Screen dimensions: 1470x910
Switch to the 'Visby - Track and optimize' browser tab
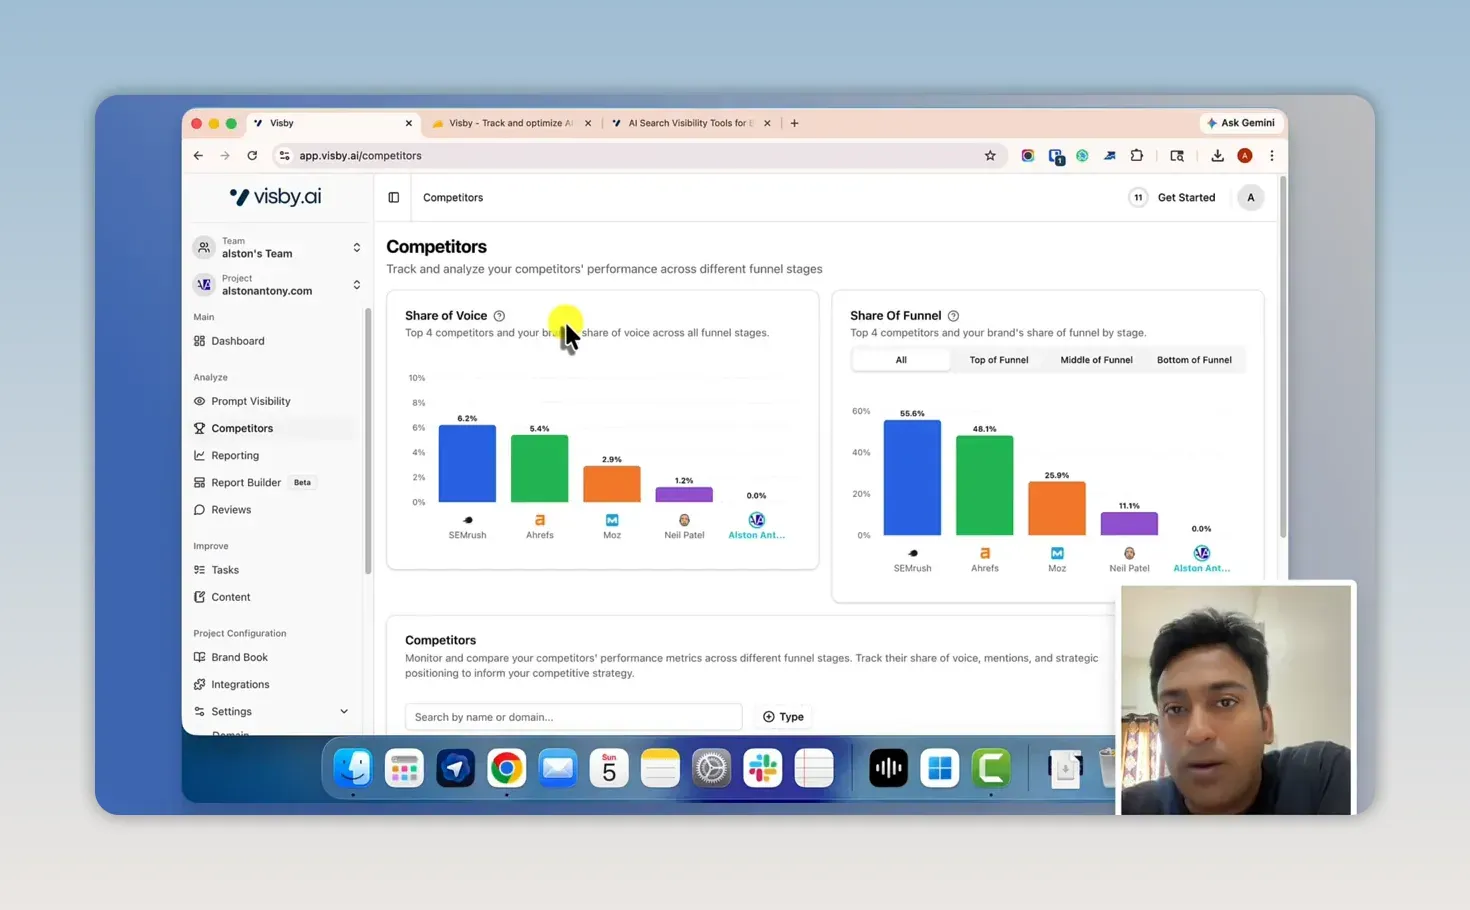(510, 123)
